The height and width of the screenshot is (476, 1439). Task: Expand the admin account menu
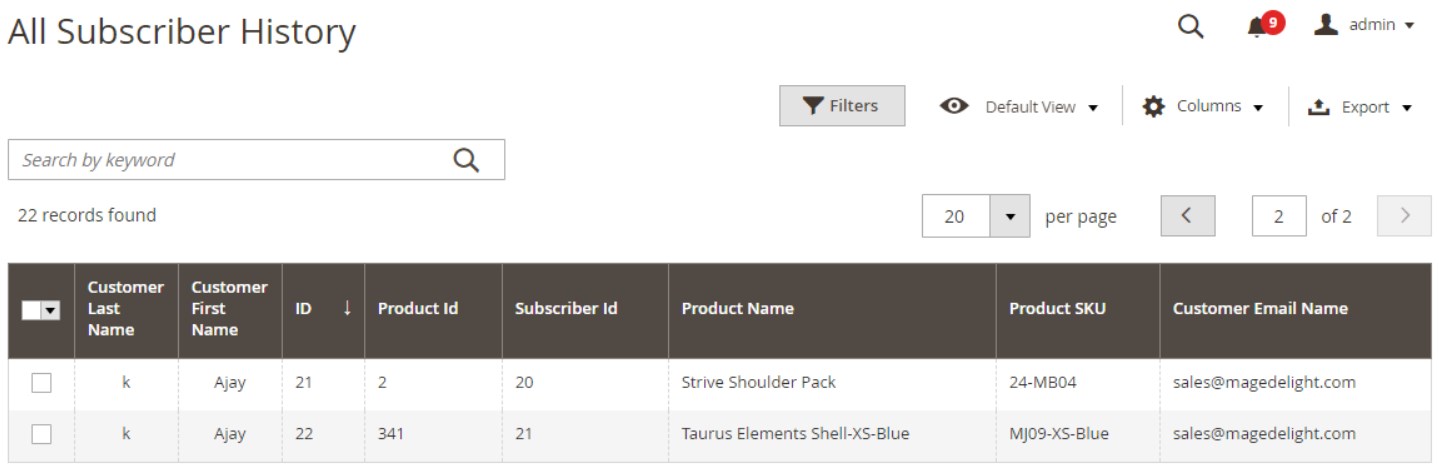tap(1365, 25)
